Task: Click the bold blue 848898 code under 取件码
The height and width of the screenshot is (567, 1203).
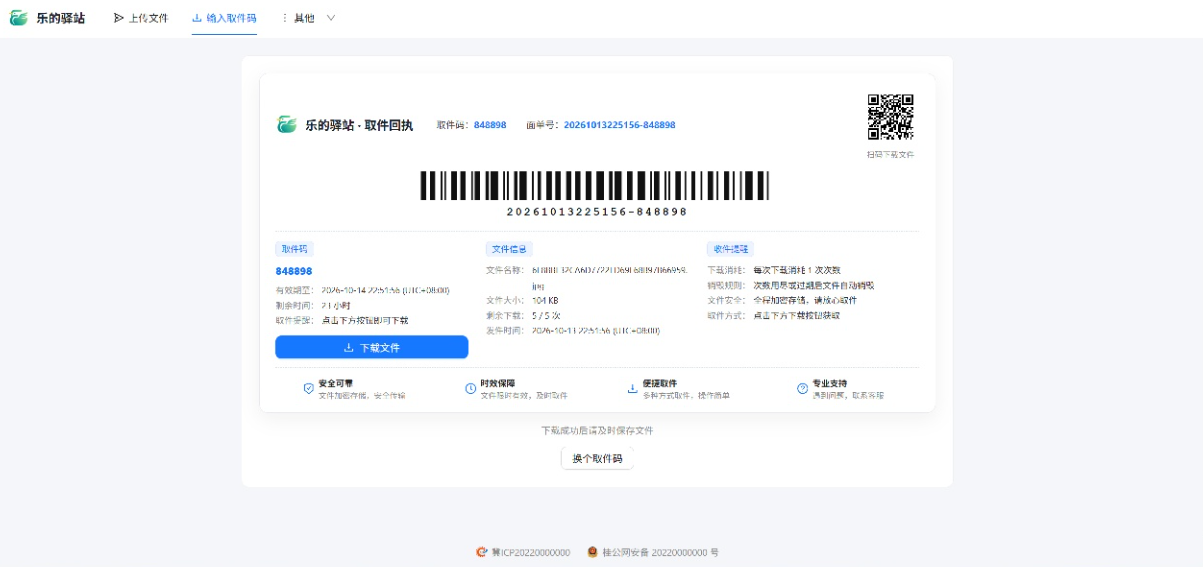Action: click(x=294, y=271)
